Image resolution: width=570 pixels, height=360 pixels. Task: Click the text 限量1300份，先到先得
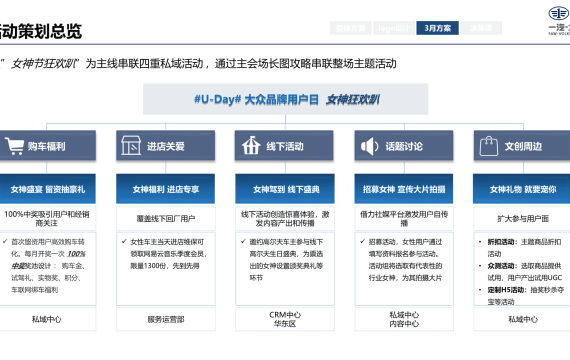(165, 266)
